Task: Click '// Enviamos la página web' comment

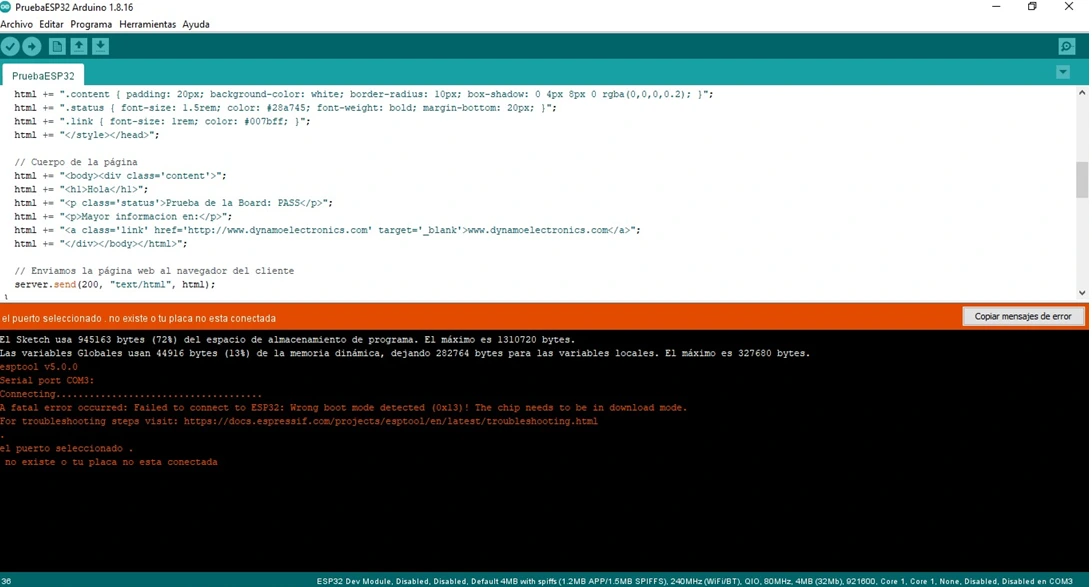Action: click(154, 271)
